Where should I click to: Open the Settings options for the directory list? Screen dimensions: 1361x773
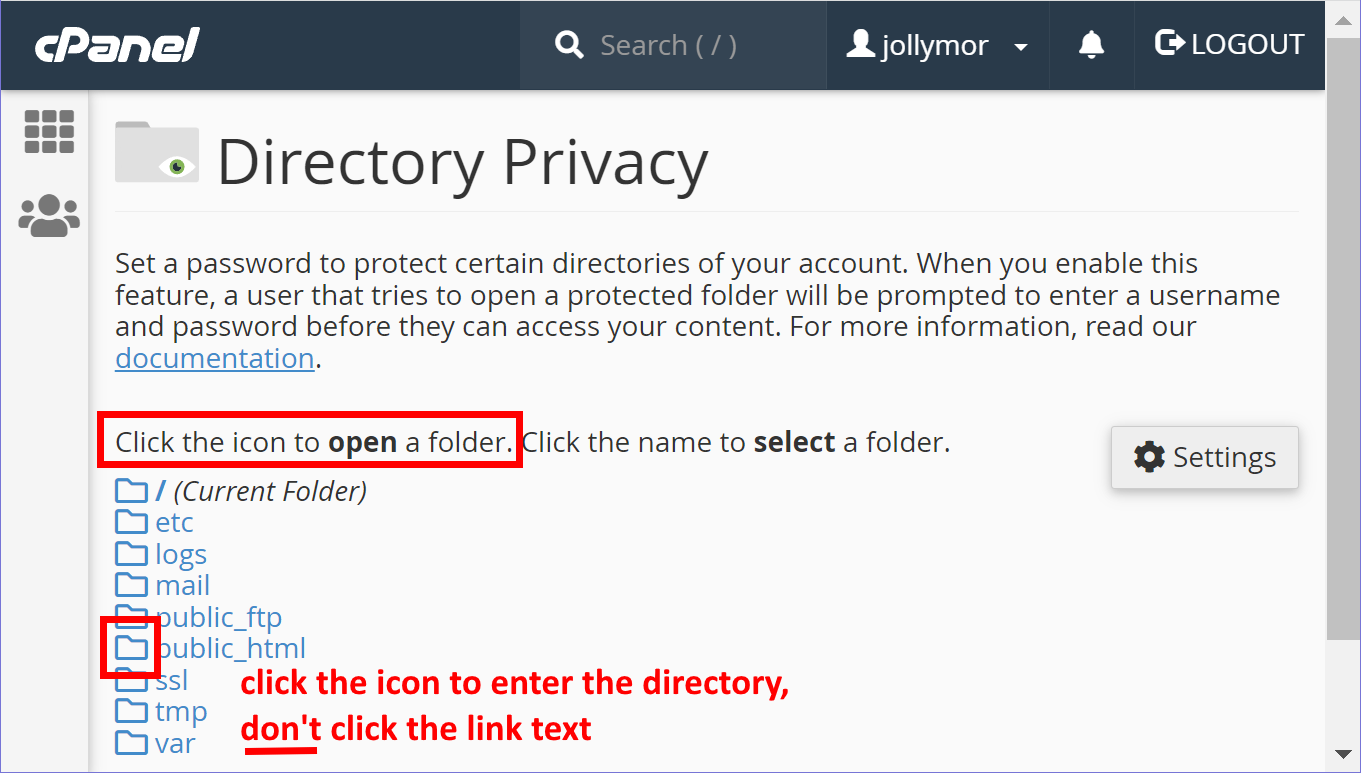click(x=1204, y=457)
